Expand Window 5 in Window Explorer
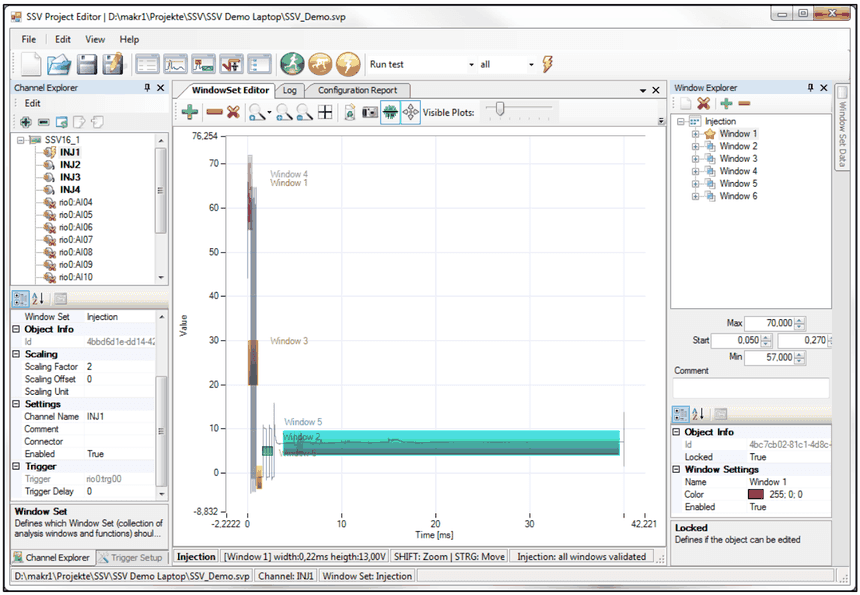Screen dimensions: 860x595 click(x=695, y=184)
